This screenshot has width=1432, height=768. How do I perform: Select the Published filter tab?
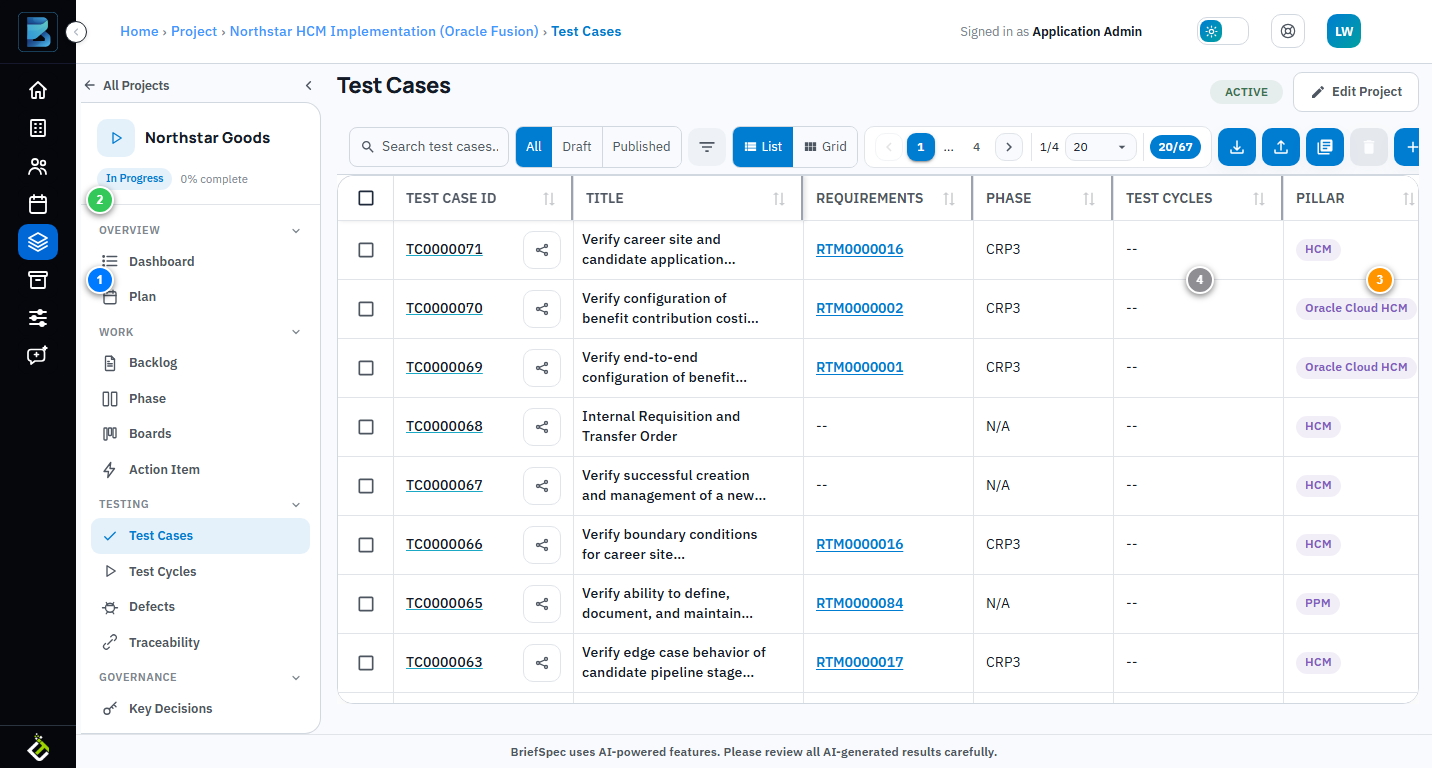(x=642, y=147)
